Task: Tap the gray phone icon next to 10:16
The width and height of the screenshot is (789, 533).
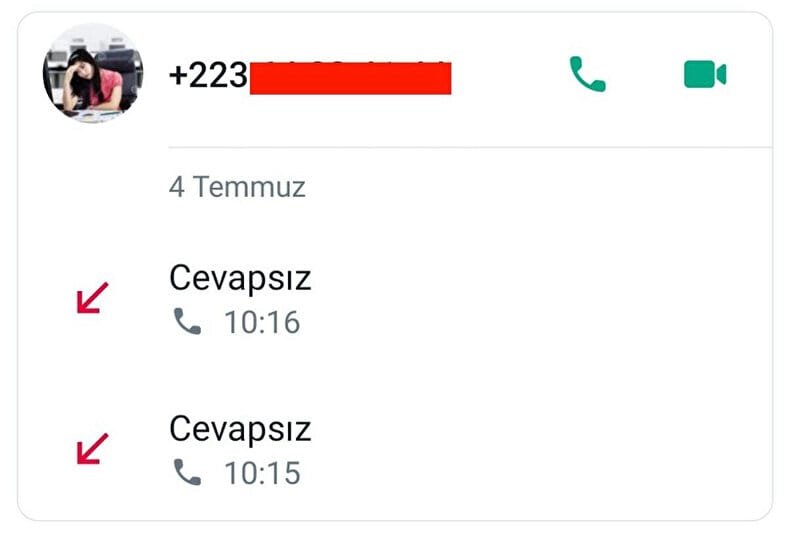Action: [187, 321]
